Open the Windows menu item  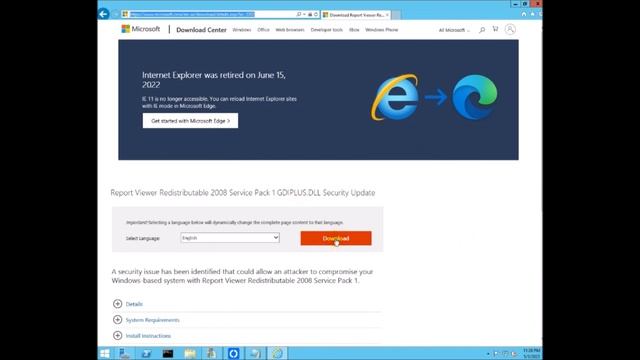coord(242,30)
